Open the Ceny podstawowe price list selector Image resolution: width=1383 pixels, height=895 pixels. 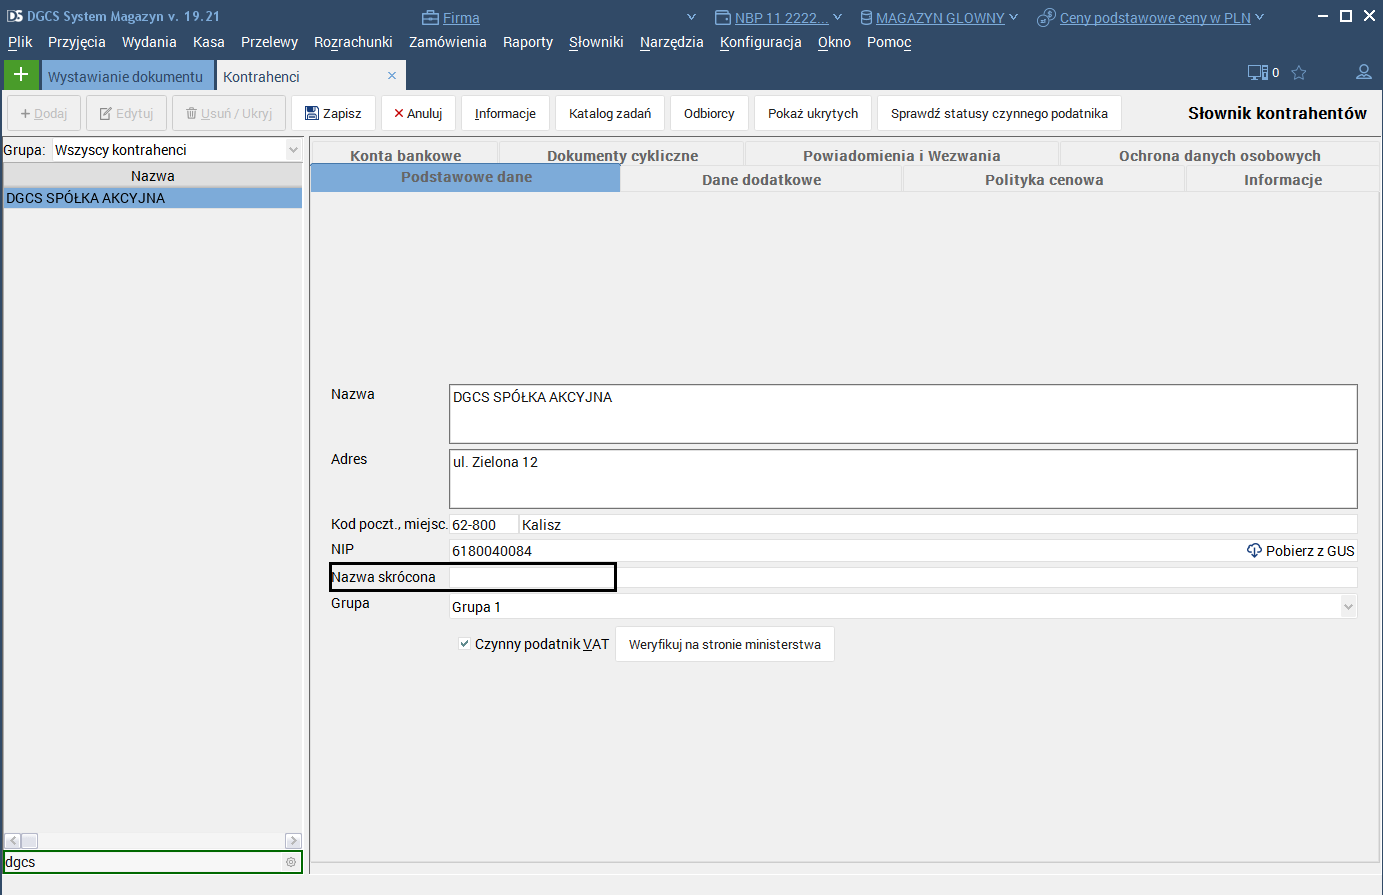pos(1151,17)
